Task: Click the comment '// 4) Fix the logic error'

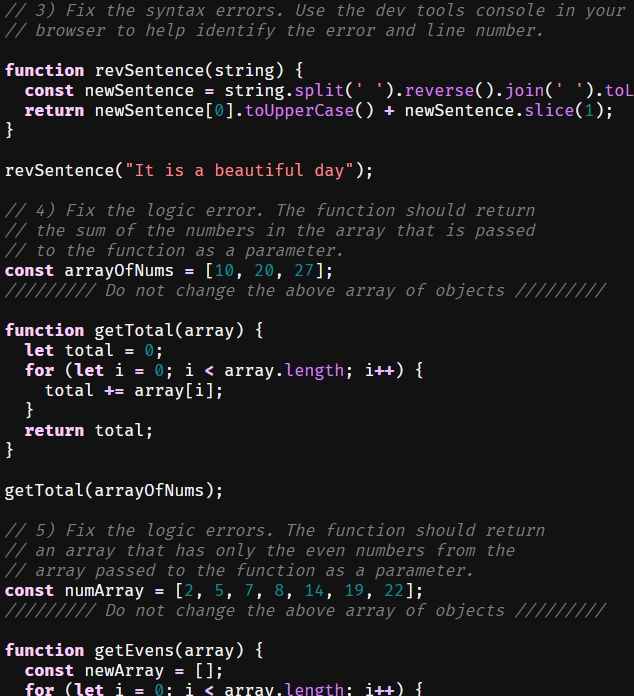Action: click(270, 210)
